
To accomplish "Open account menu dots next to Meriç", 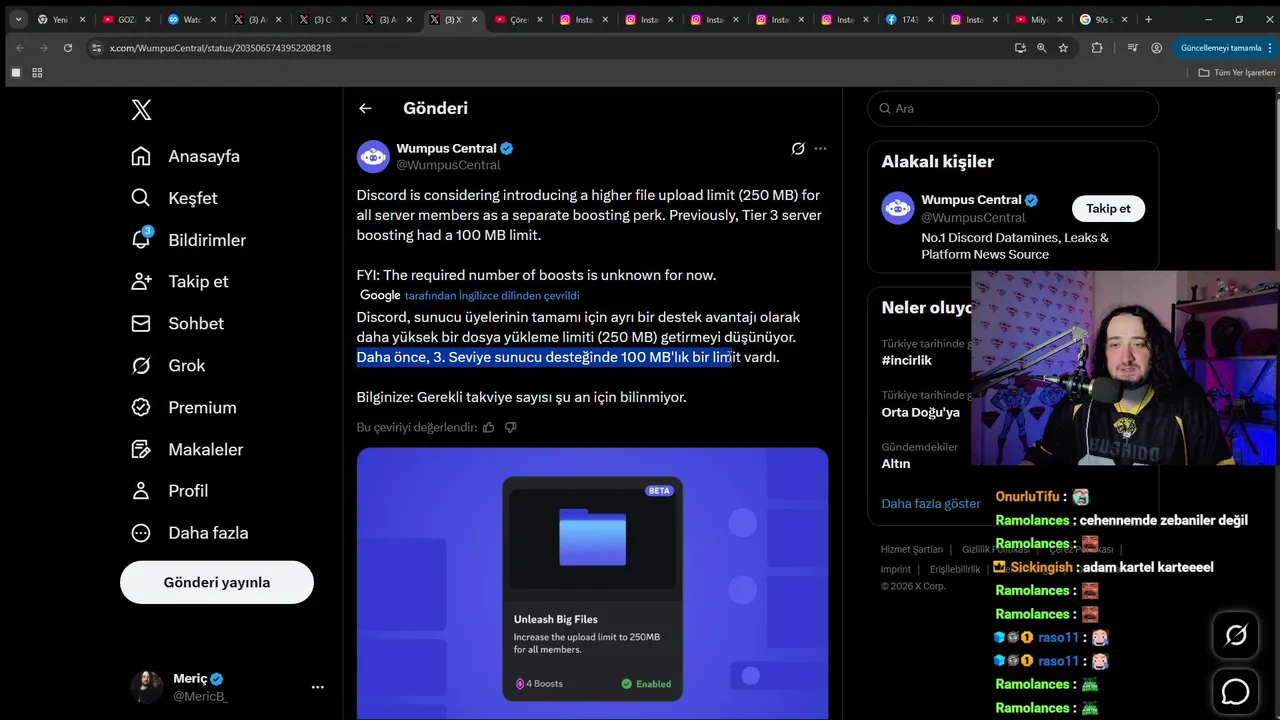I will (x=317, y=687).
